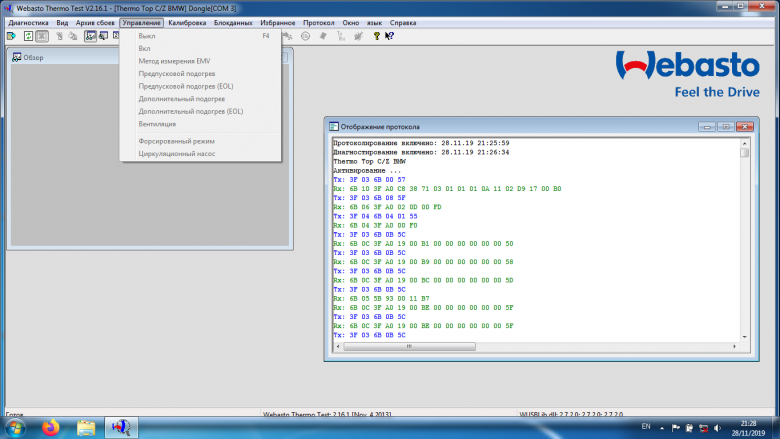The width and height of the screenshot is (780, 439).
Task: Click the volume speaker tray icon
Action: click(717, 428)
